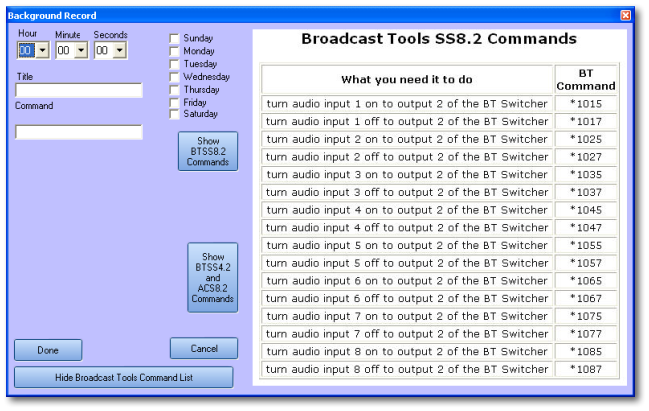Screen dimensions: 649x411
Task: Select row 'turn audio input 4 off'
Action: (x=407, y=228)
